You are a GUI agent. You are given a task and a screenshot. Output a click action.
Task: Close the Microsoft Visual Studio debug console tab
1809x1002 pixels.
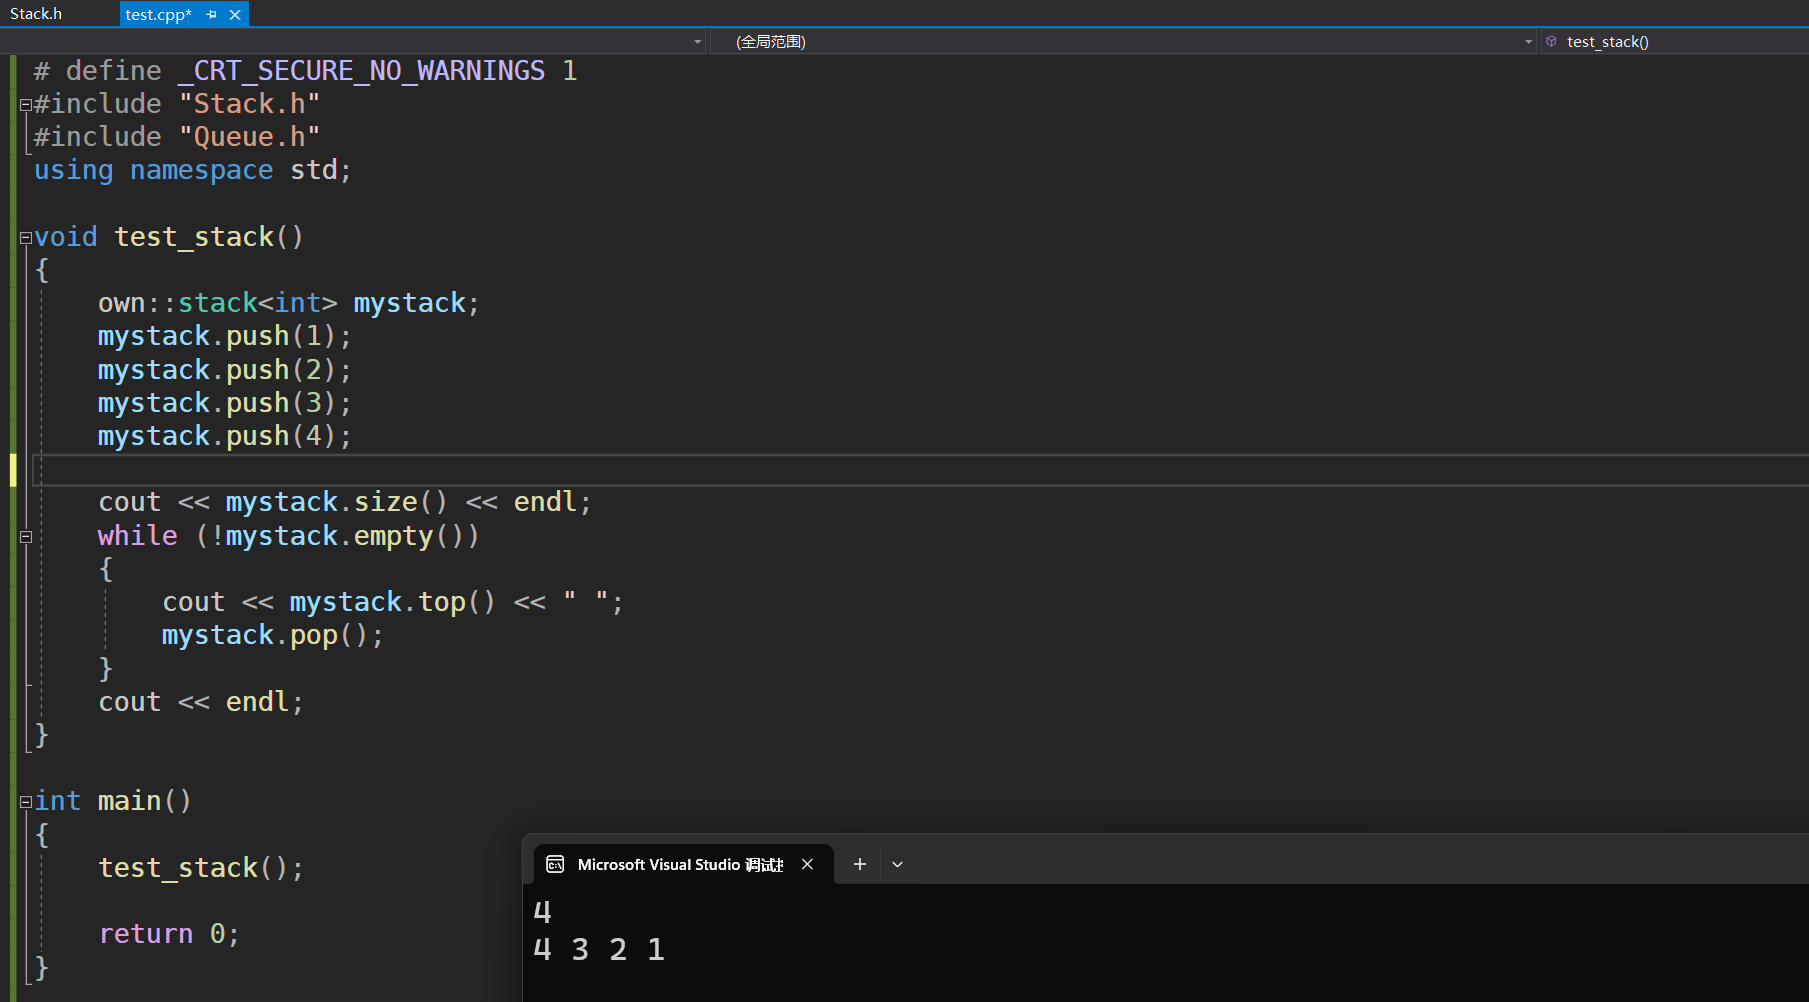pos(807,864)
